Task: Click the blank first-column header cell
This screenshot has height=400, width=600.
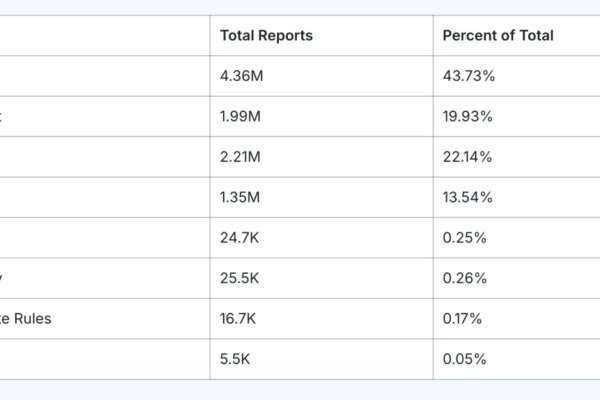Action: 100,36
